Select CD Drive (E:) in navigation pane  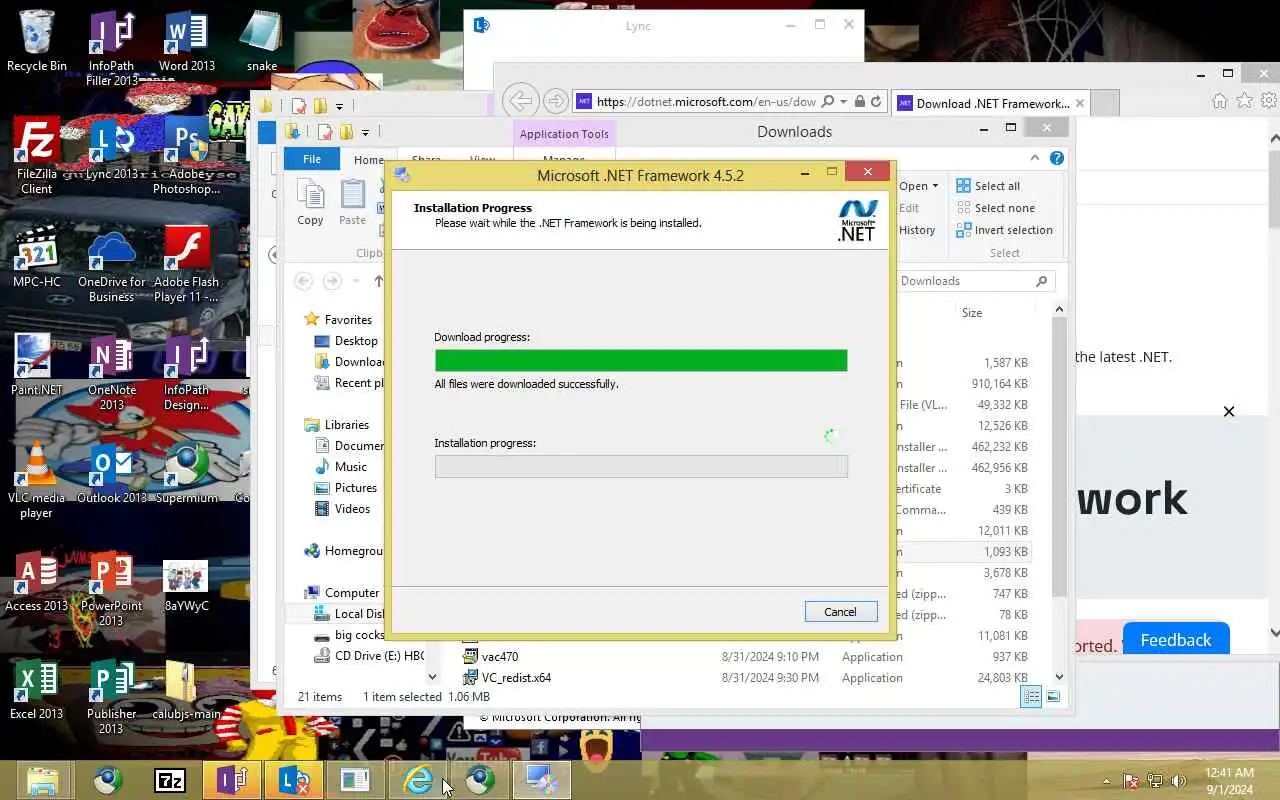coord(368,656)
